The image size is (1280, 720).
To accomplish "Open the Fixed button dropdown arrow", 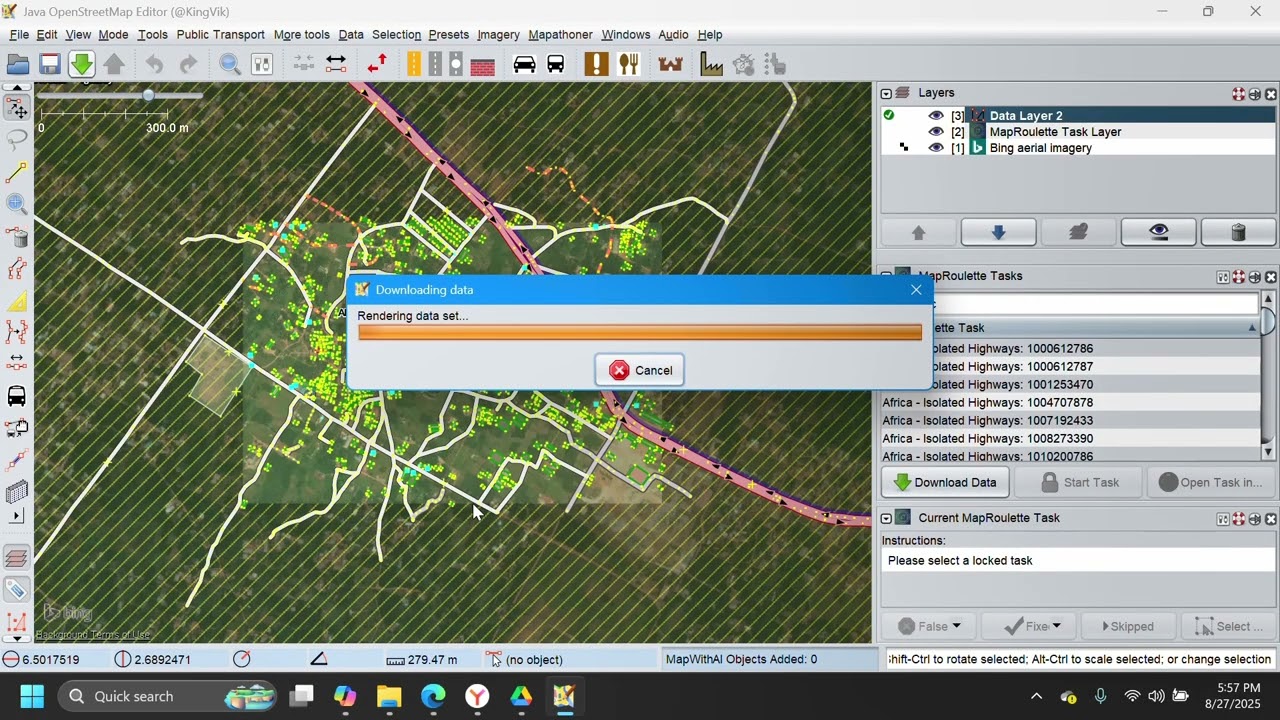I will tap(1057, 626).
